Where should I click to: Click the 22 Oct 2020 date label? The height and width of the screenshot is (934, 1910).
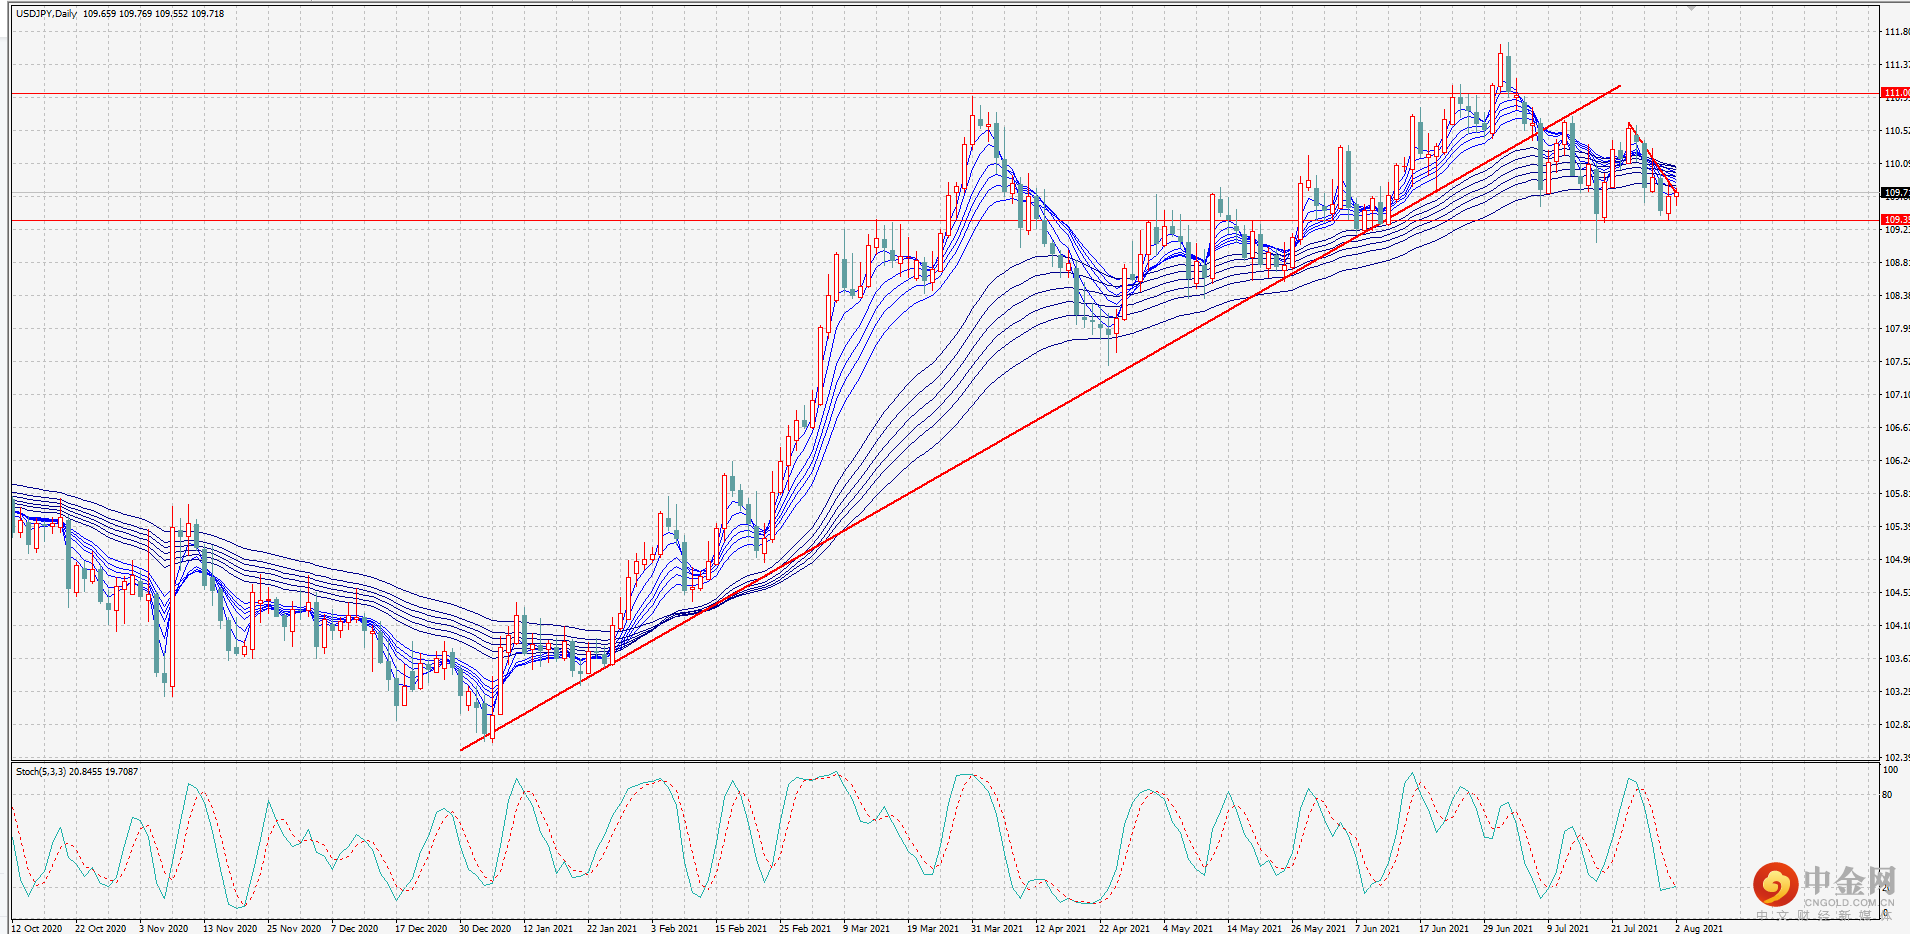click(x=101, y=928)
